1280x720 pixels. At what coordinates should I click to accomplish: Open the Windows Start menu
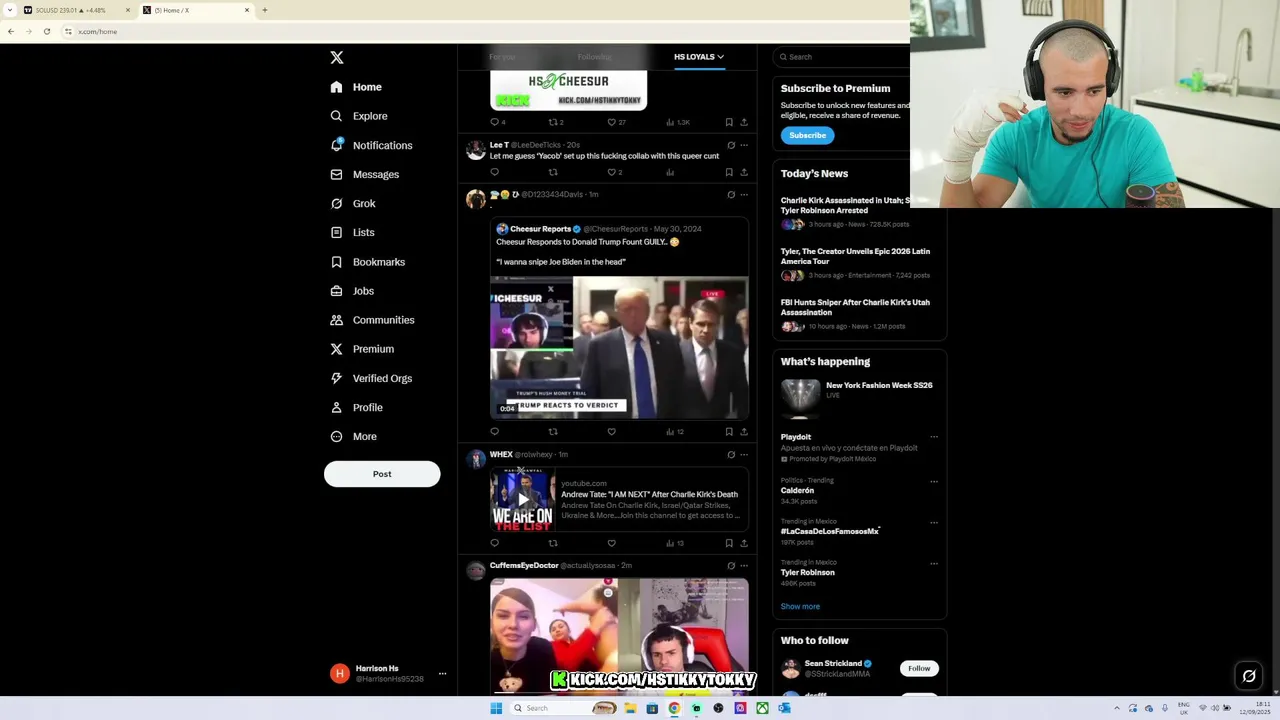[x=496, y=708]
